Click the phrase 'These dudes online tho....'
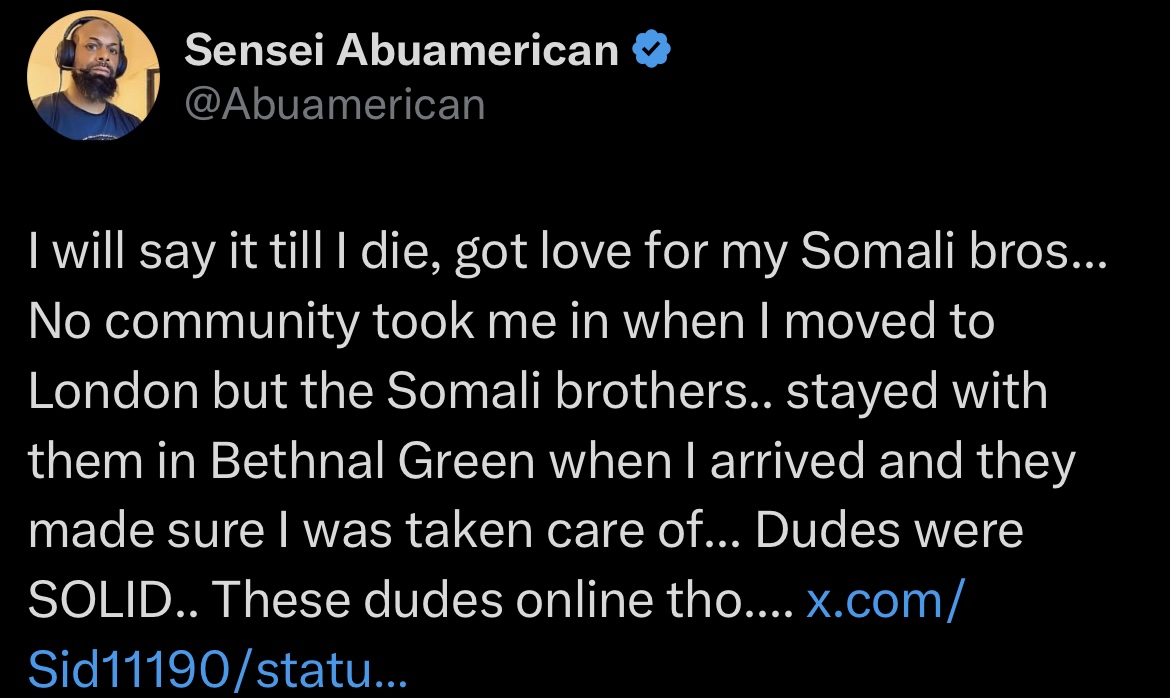Screen dimensions: 1170x698 (502, 599)
